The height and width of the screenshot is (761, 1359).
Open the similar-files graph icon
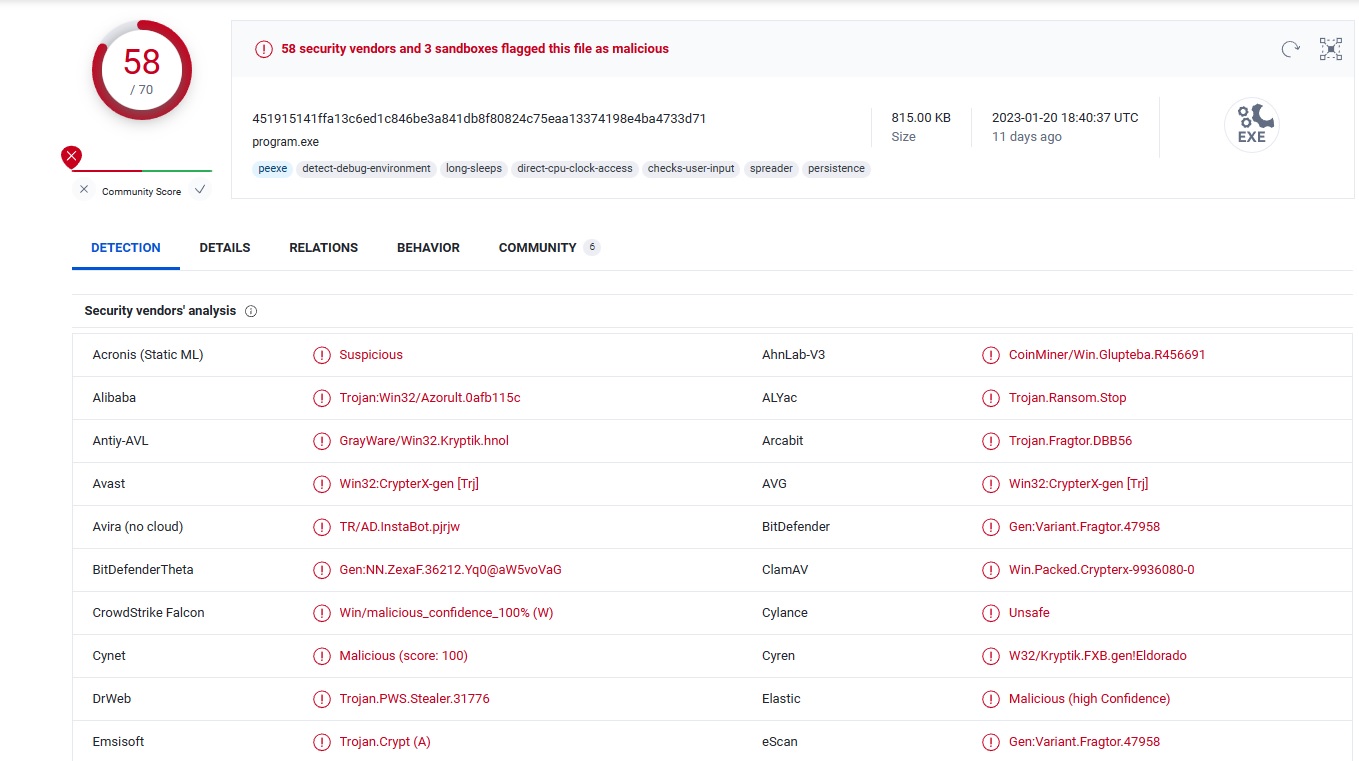[x=1331, y=49]
